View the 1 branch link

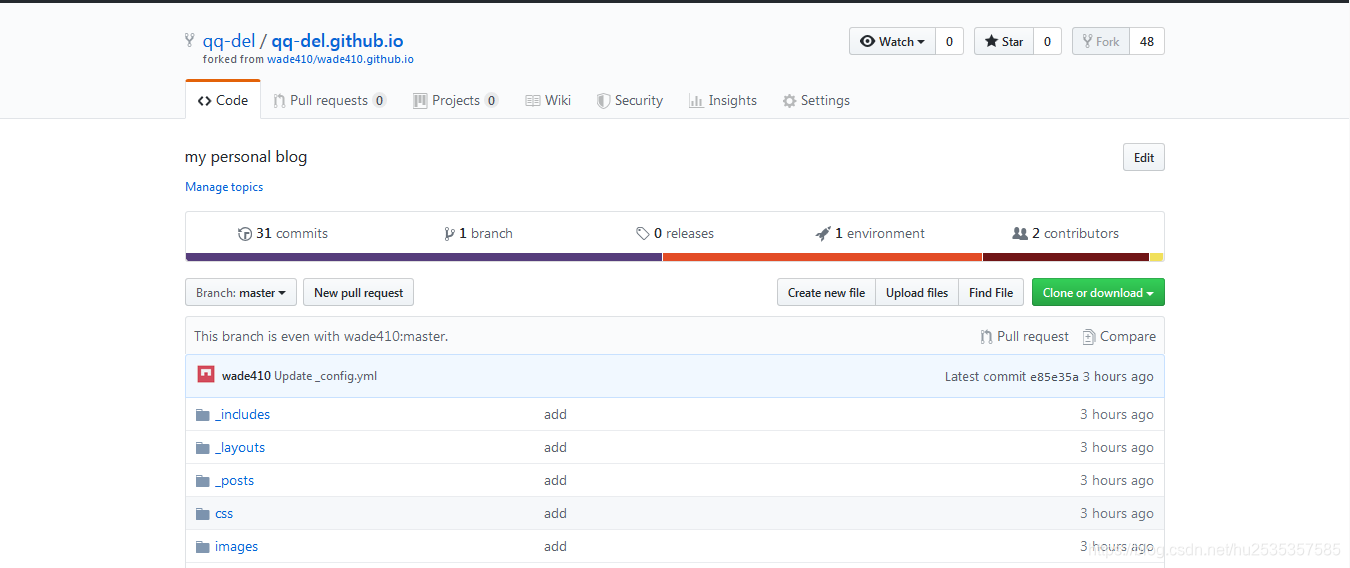coord(479,234)
